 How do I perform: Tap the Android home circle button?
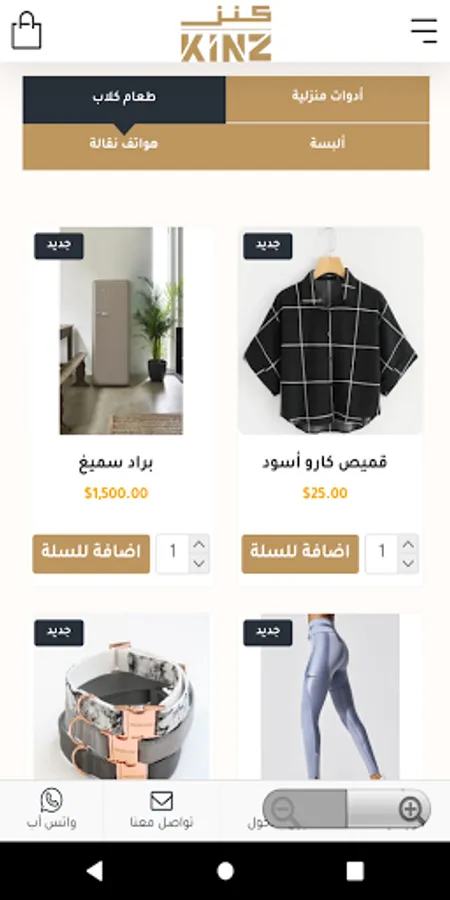coord(225,871)
